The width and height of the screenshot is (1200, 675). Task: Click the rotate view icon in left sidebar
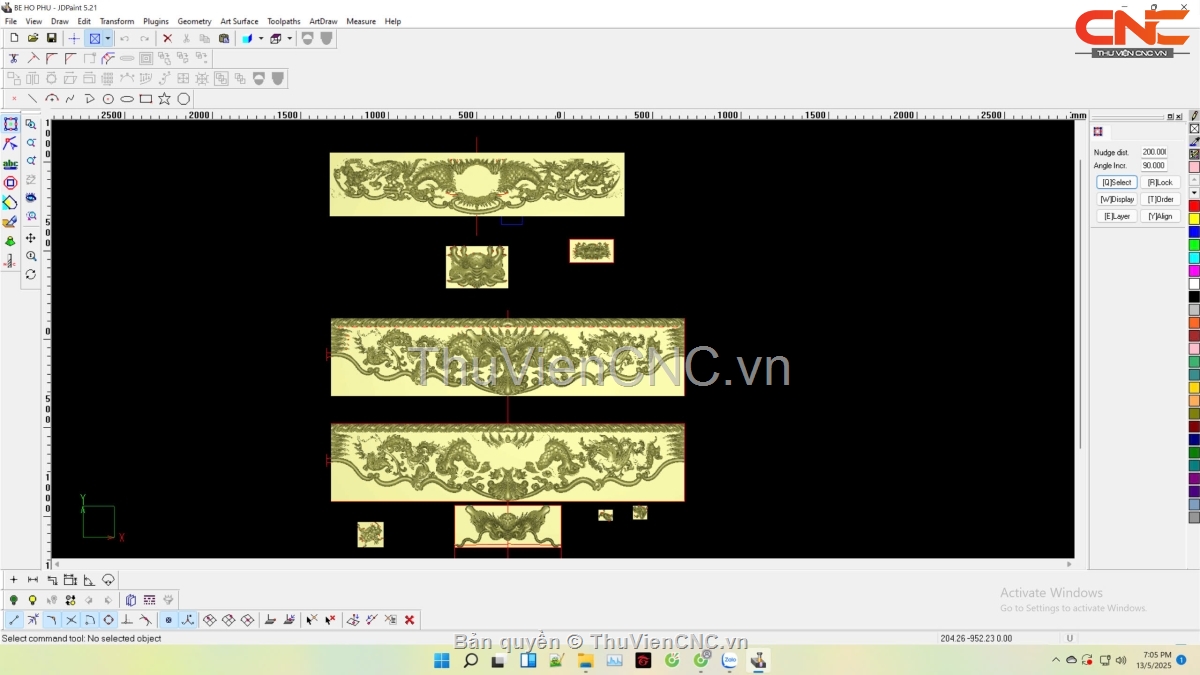[31, 274]
